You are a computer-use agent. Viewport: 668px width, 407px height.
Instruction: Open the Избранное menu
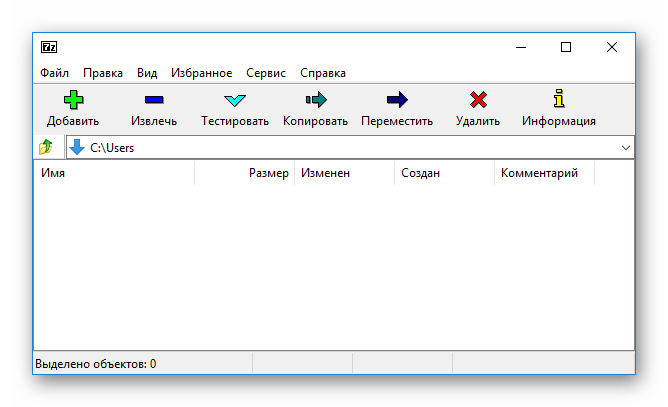[x=202, y=73]
